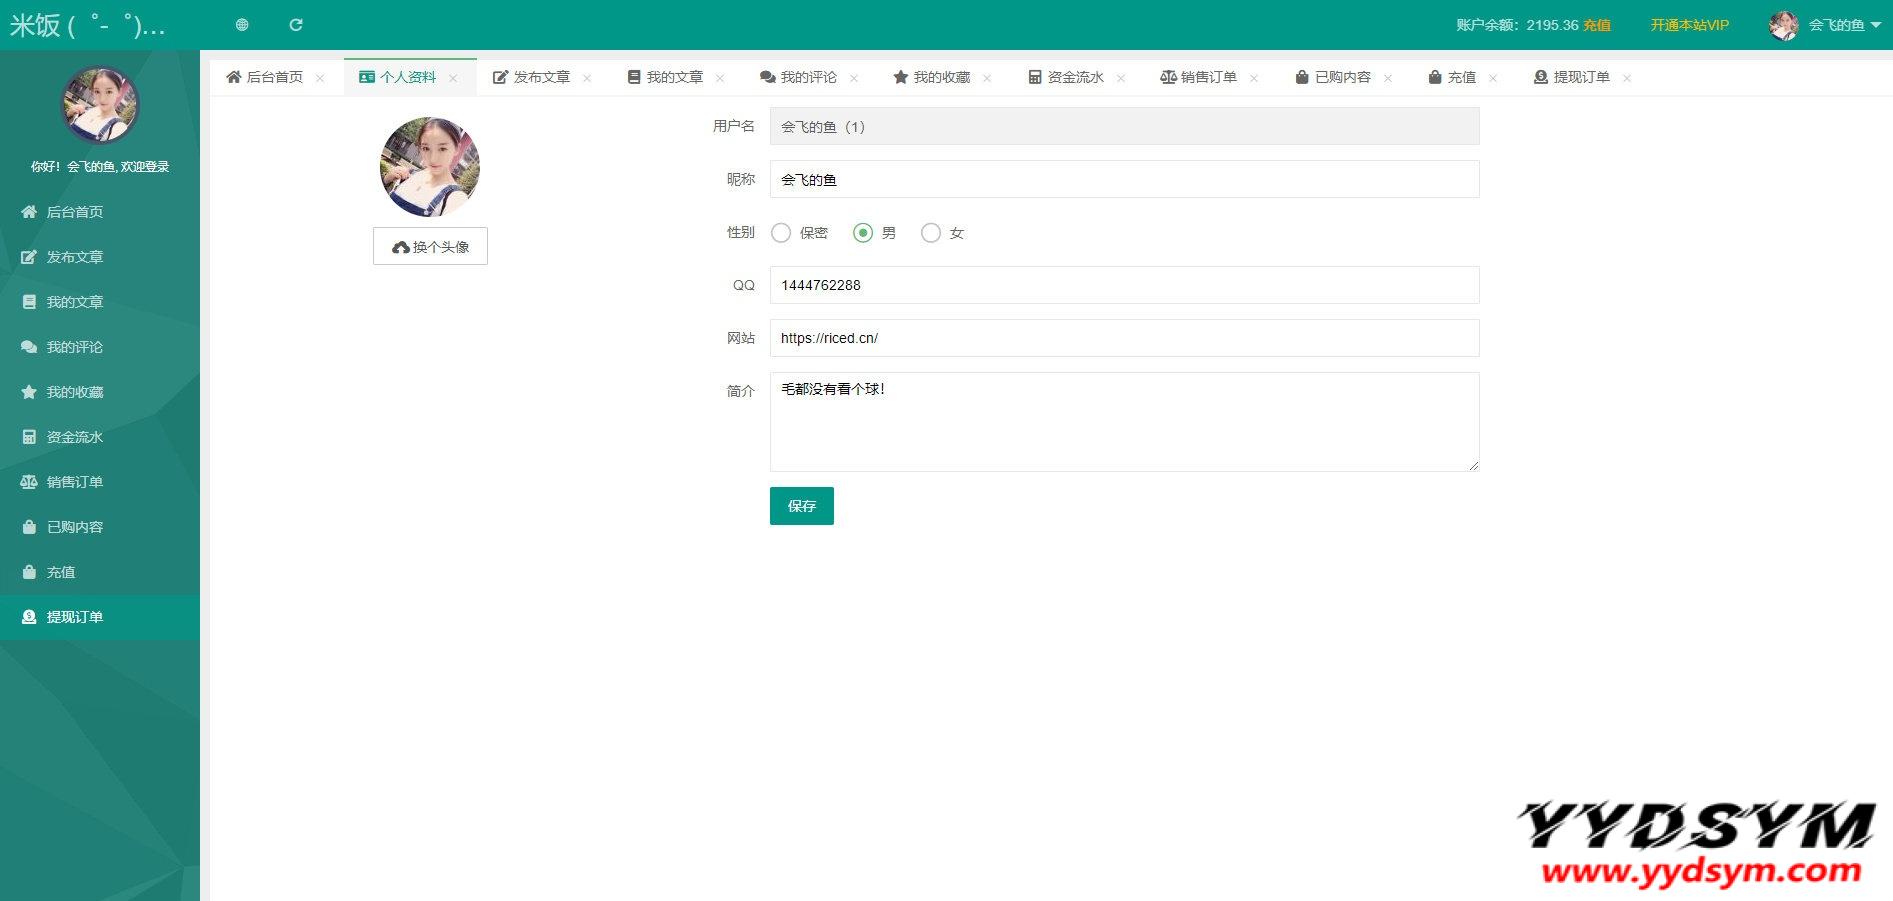Image resolution: width=1893 pixels, height=901 pixels.
Task: Open 发布文章 from the sidebar
Action: (x=74, y=257)
